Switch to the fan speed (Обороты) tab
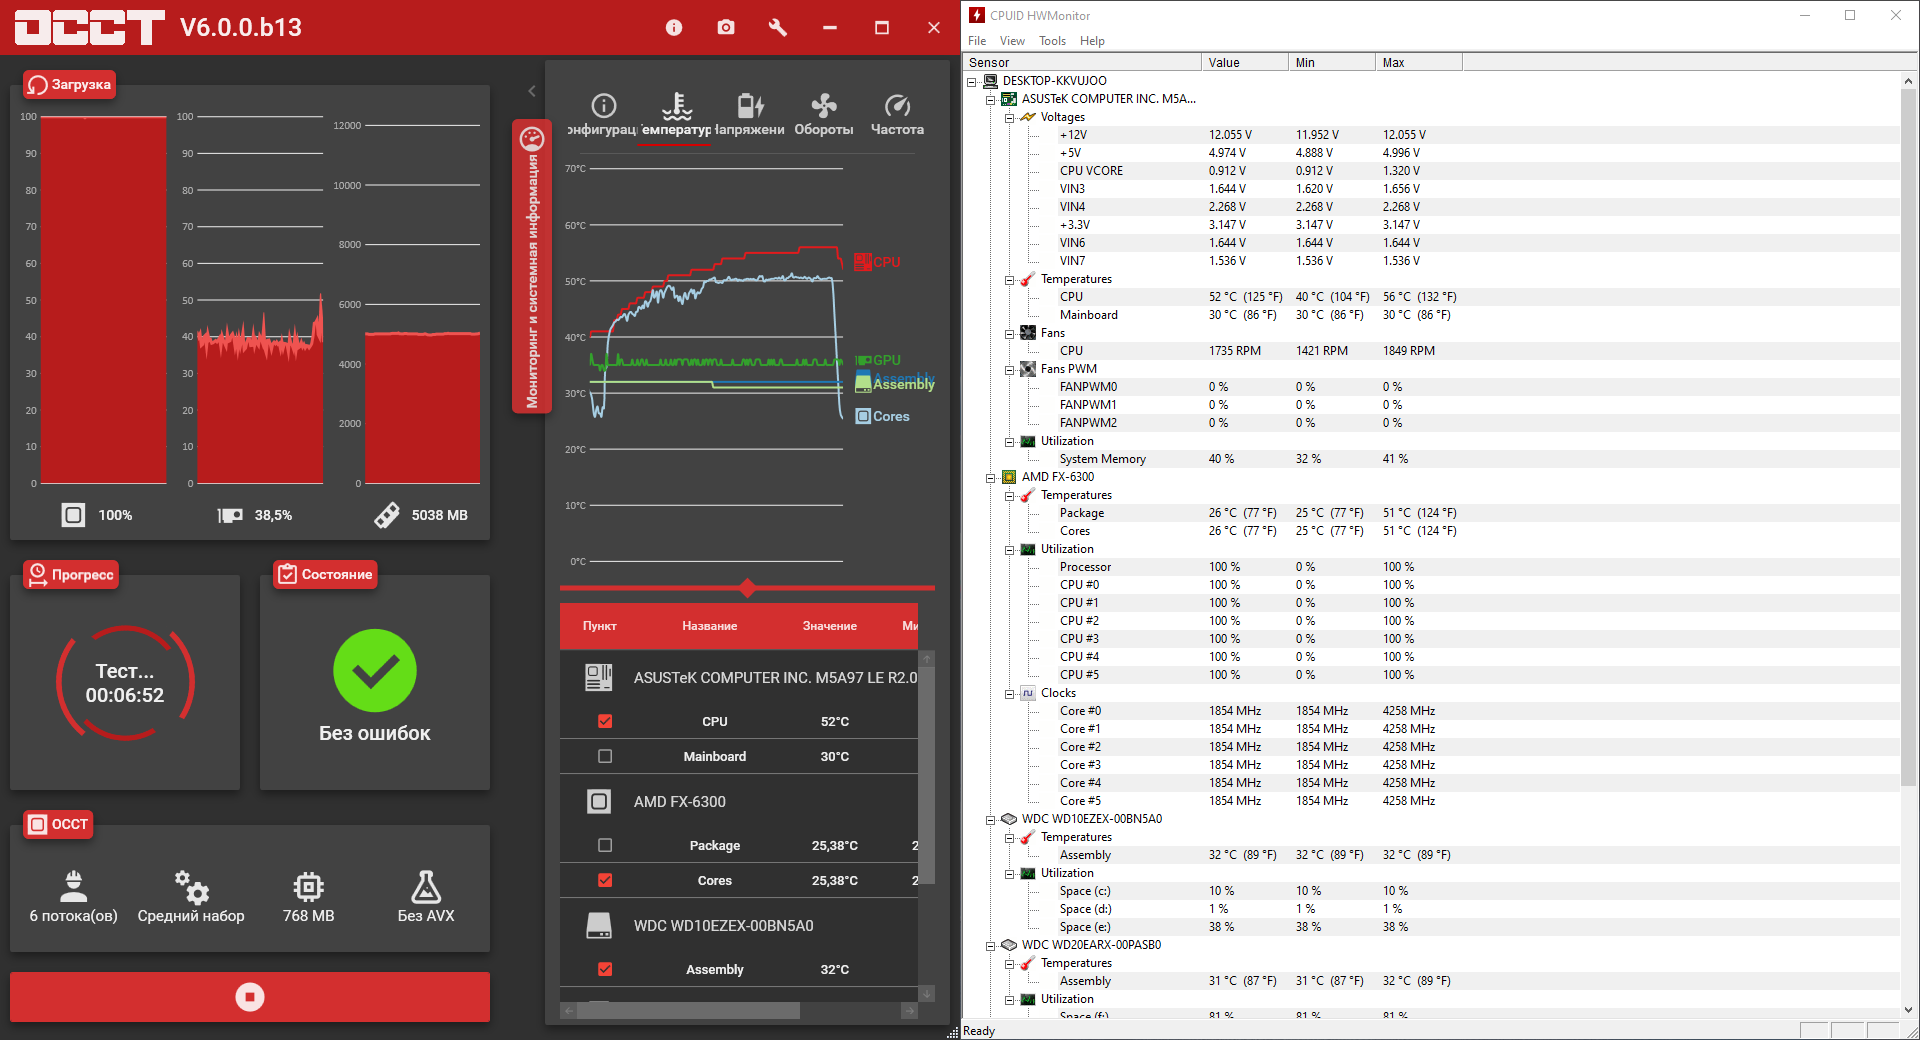This screenshot has height=1040, width=1920. (824, 115)
